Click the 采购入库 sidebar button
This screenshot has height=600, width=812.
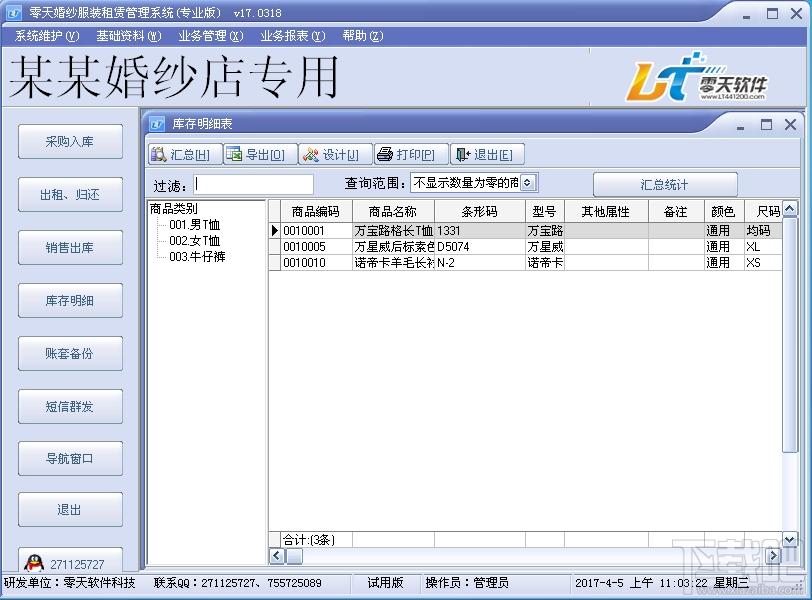(70, 141)
